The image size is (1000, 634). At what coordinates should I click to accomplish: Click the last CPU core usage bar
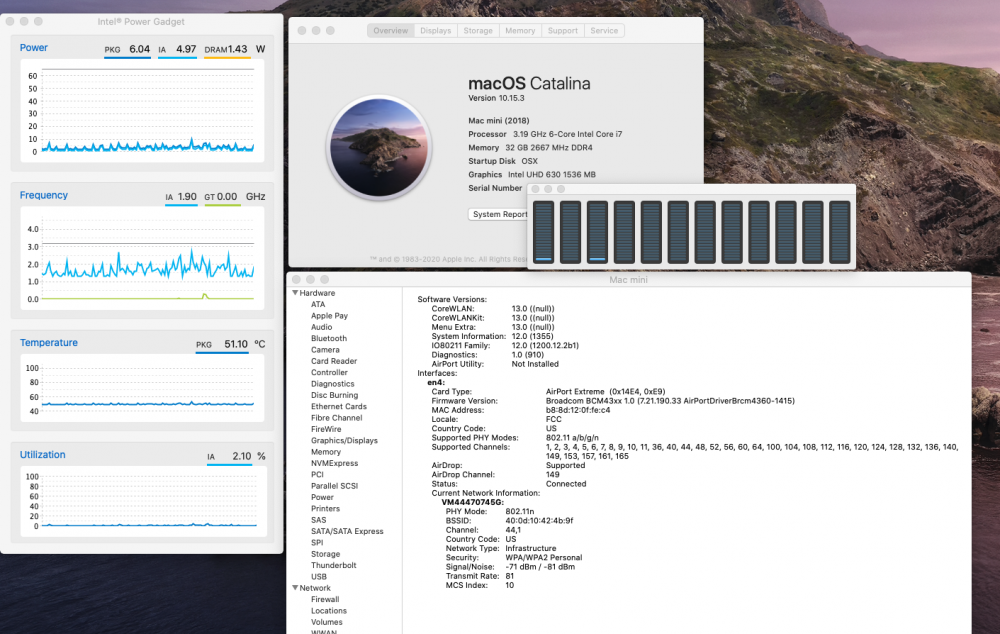point(839,232)
